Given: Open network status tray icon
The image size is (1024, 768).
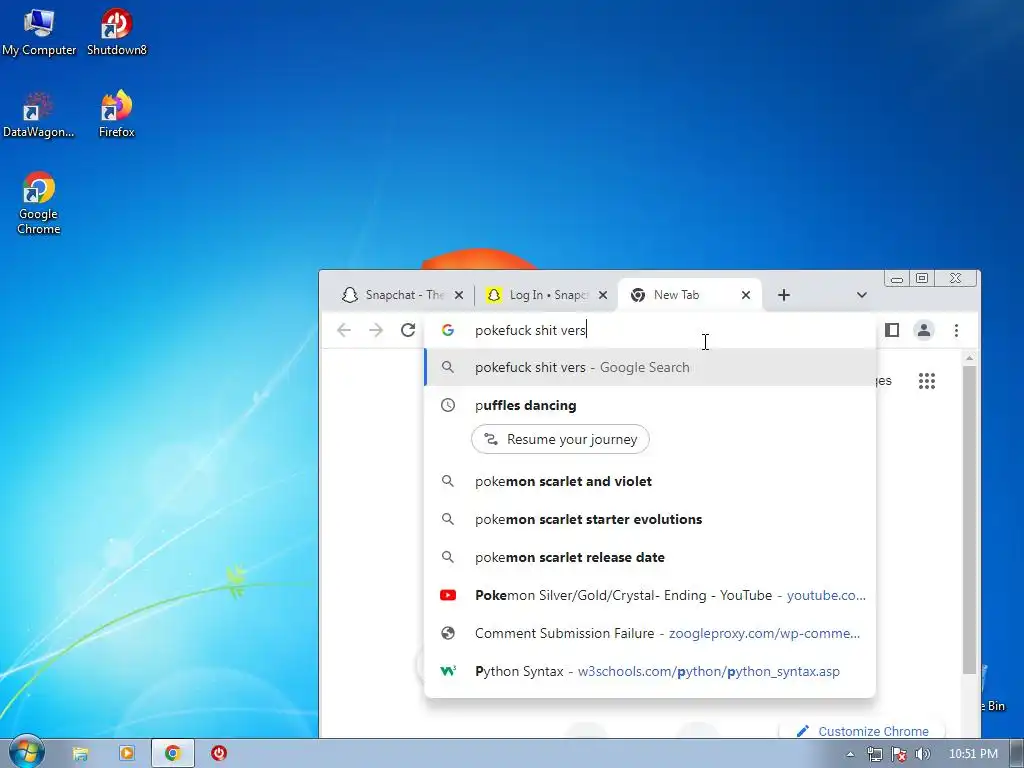Looking at the screenshot, I should tap(874, 754).
